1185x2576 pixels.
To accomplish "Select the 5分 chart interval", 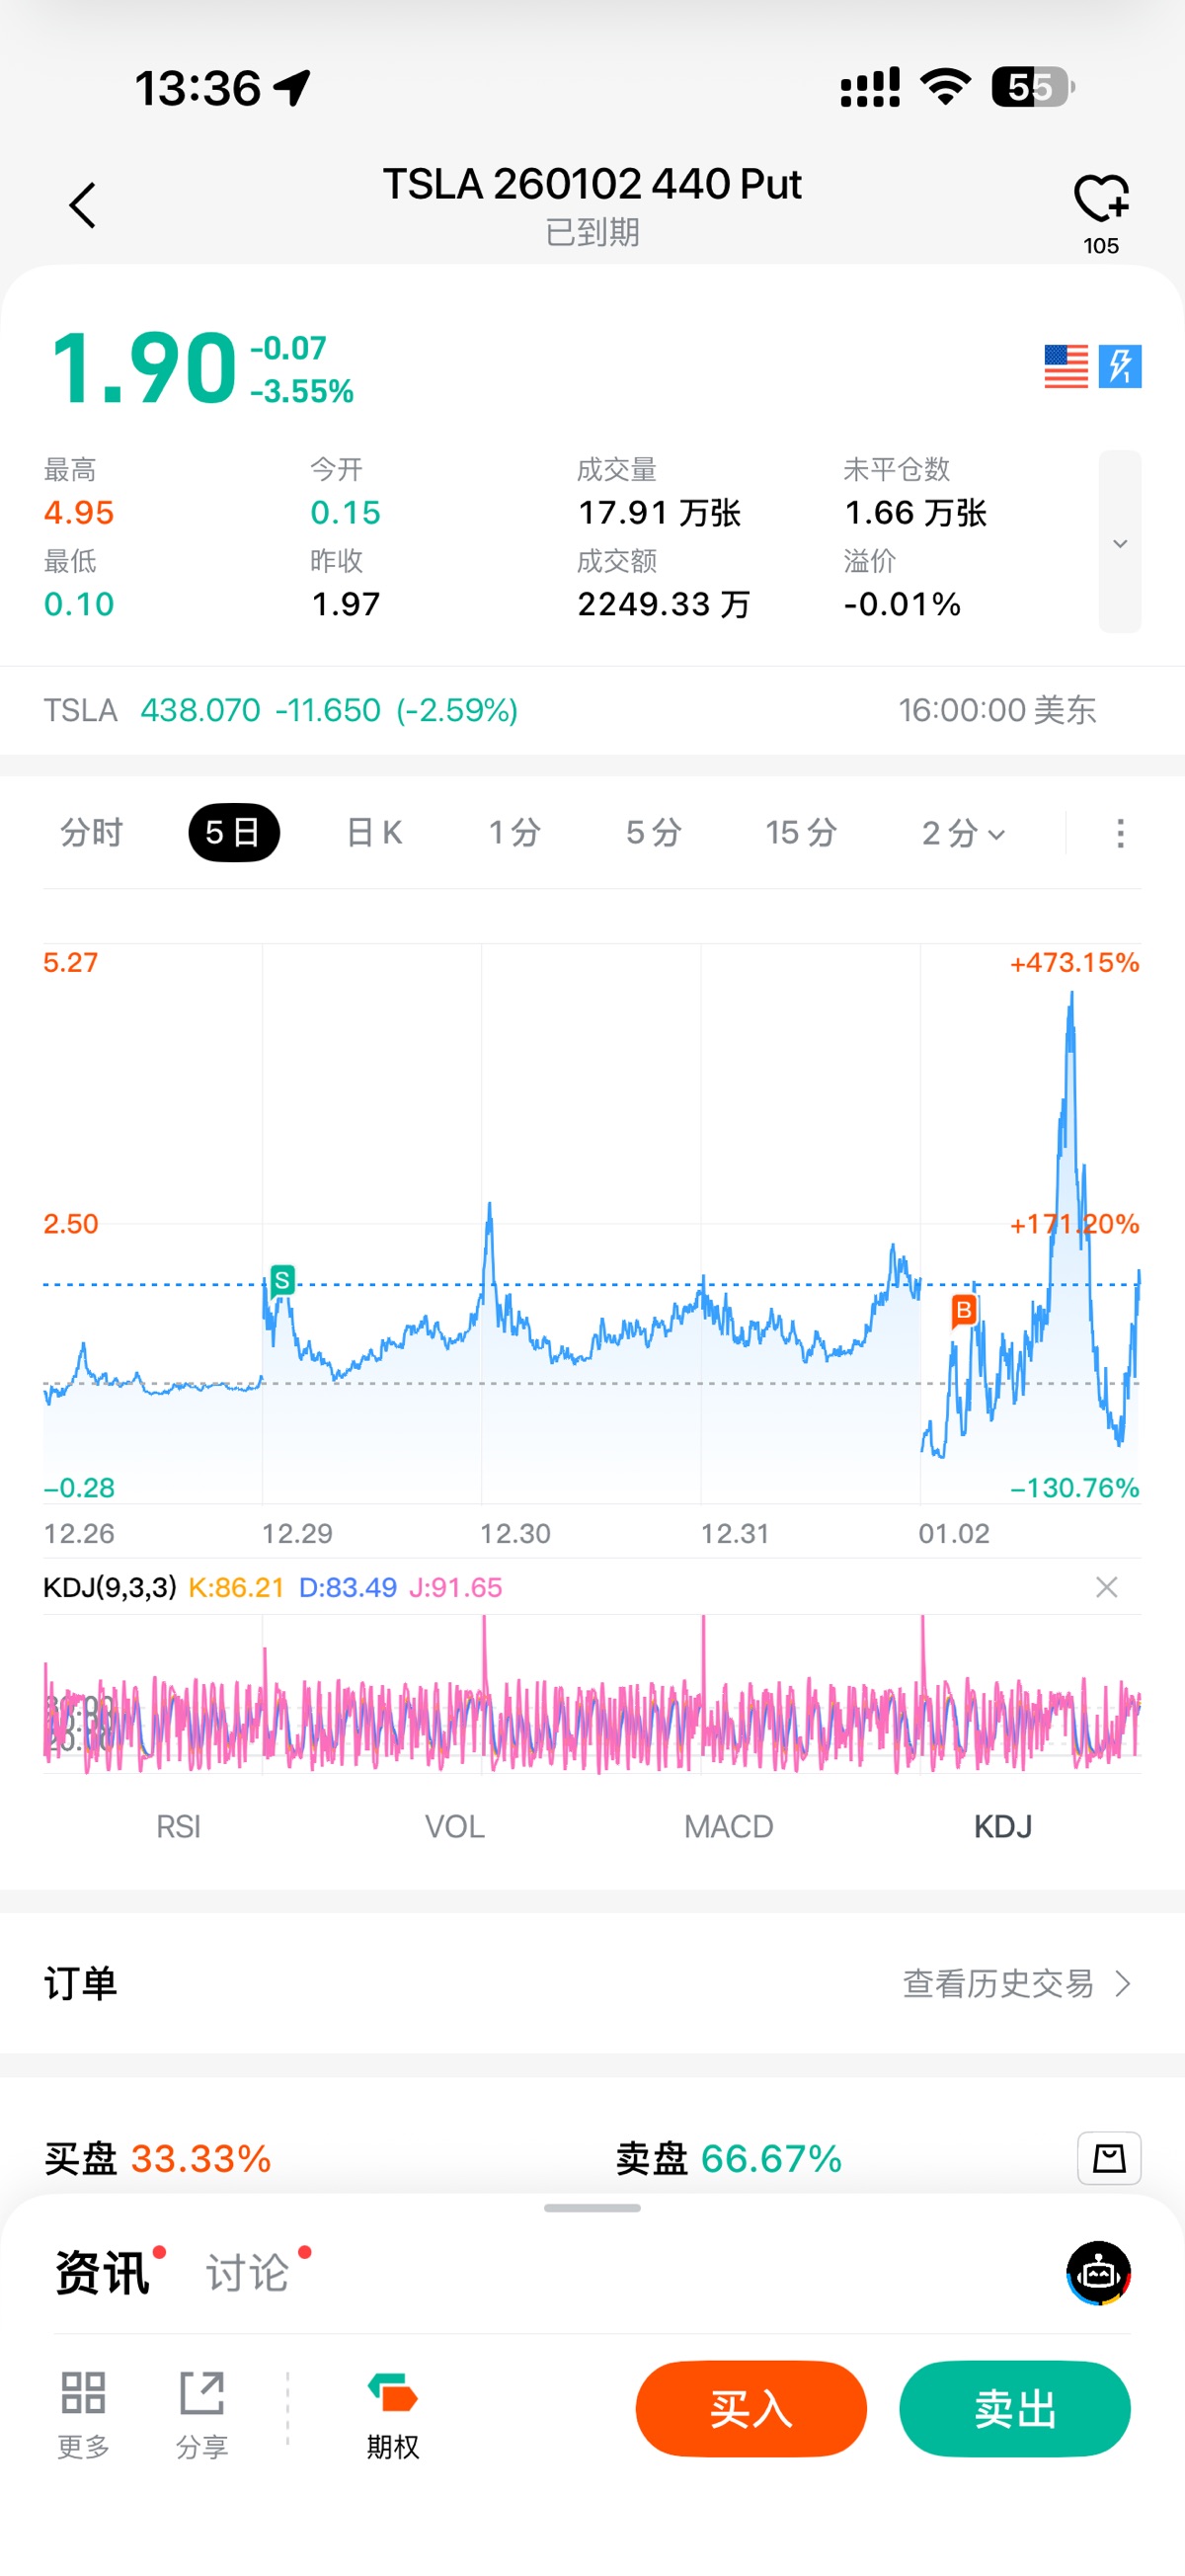I will pyautogui.click(x=654, y=832).
